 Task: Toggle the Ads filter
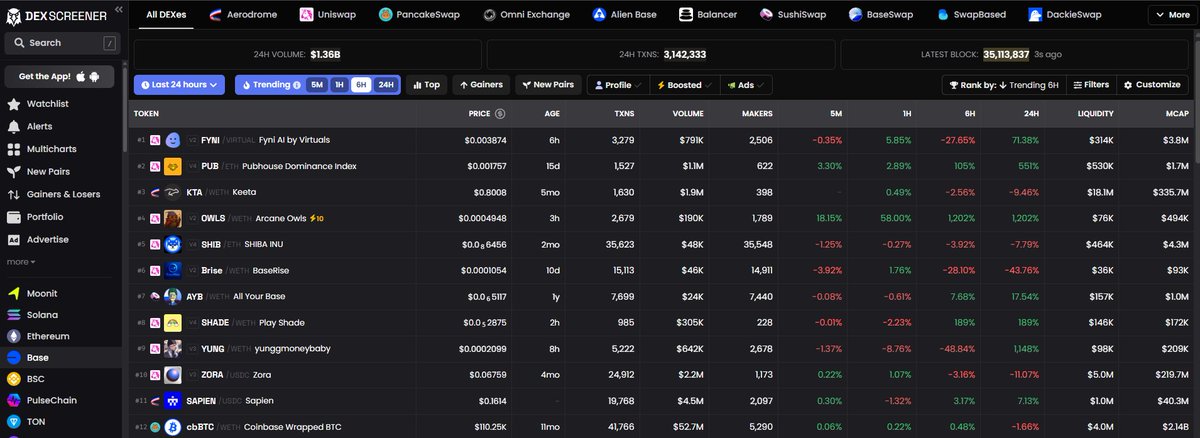pos(746,85)
